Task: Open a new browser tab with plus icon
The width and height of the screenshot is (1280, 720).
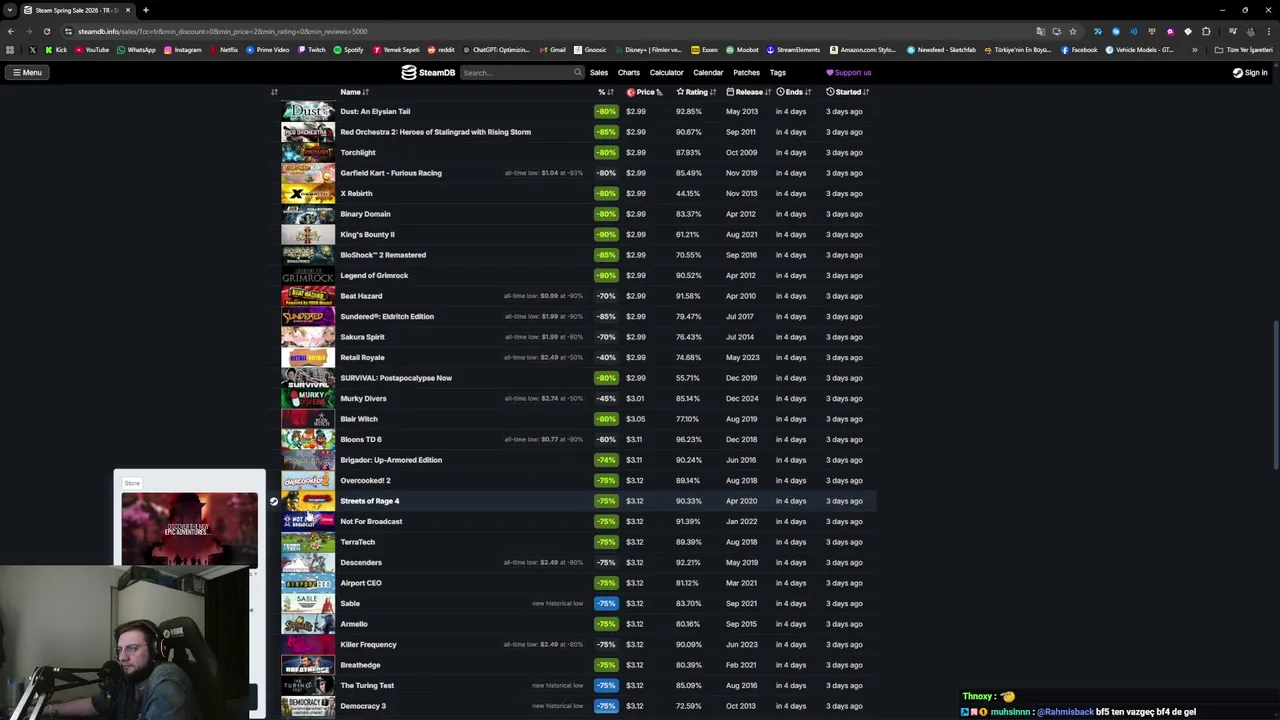Action: click(x=145, y=10)
